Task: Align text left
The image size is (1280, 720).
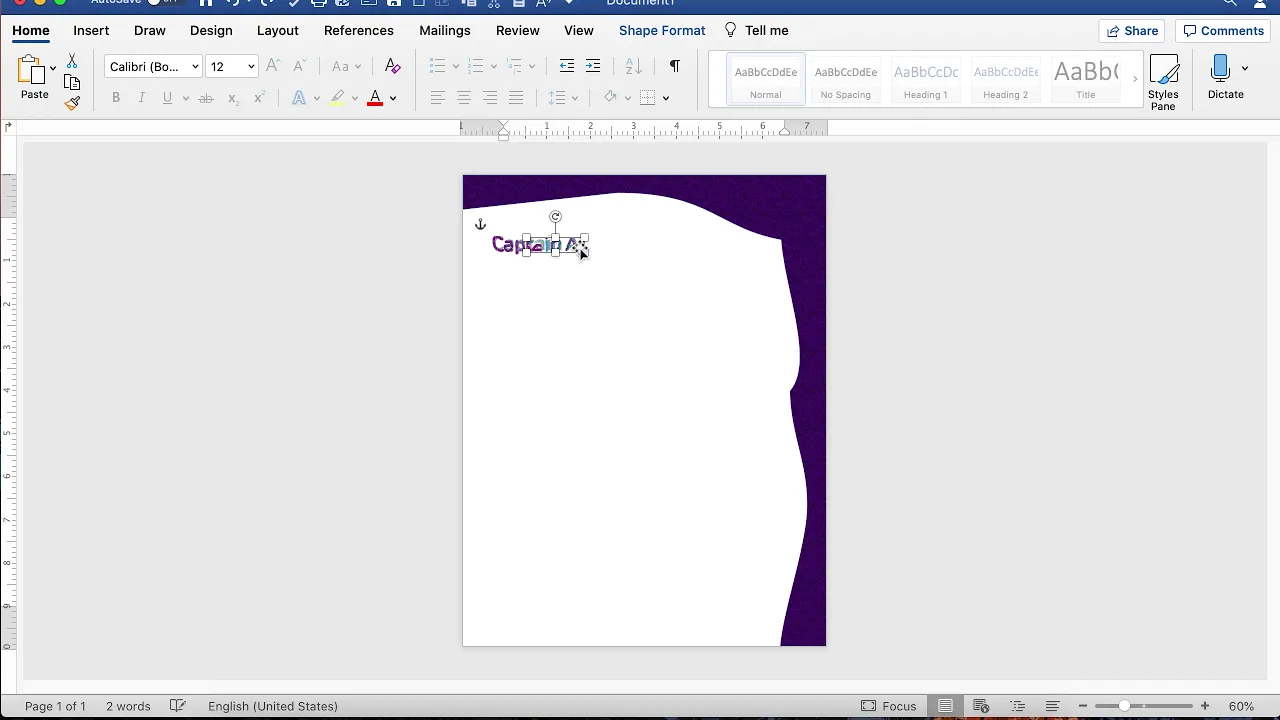Action: point(437,98)
